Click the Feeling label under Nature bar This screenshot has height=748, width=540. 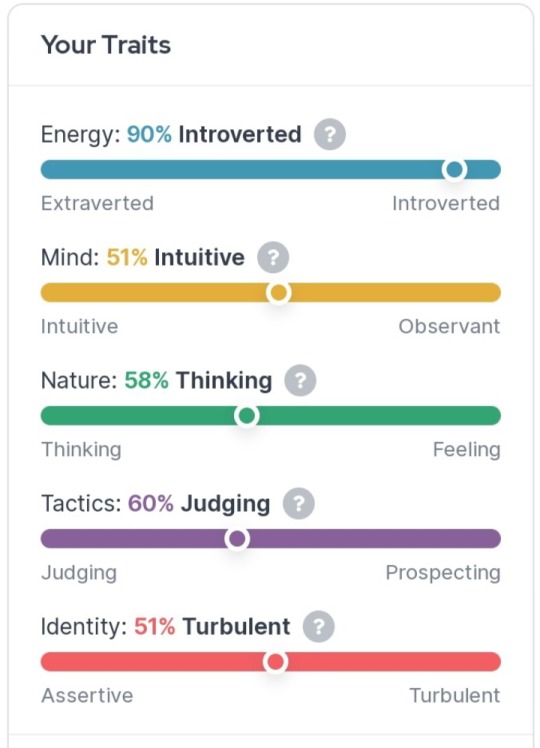pos(467,449)
